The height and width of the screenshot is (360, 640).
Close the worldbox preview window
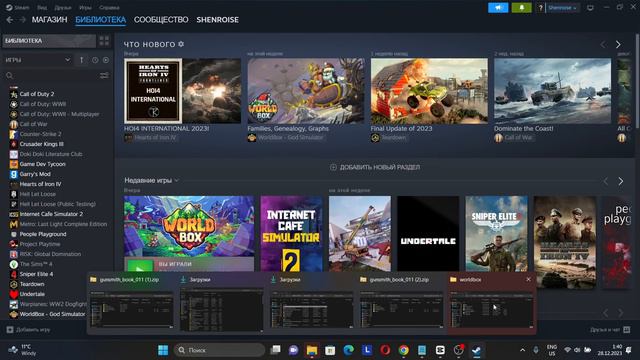coord(529,280)
